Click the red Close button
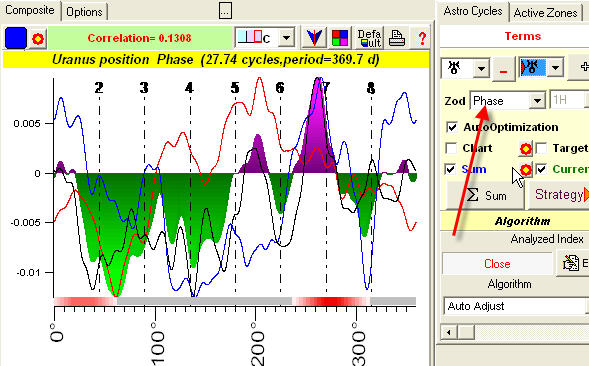Screen dimensions: 589x366 point(497,264)
